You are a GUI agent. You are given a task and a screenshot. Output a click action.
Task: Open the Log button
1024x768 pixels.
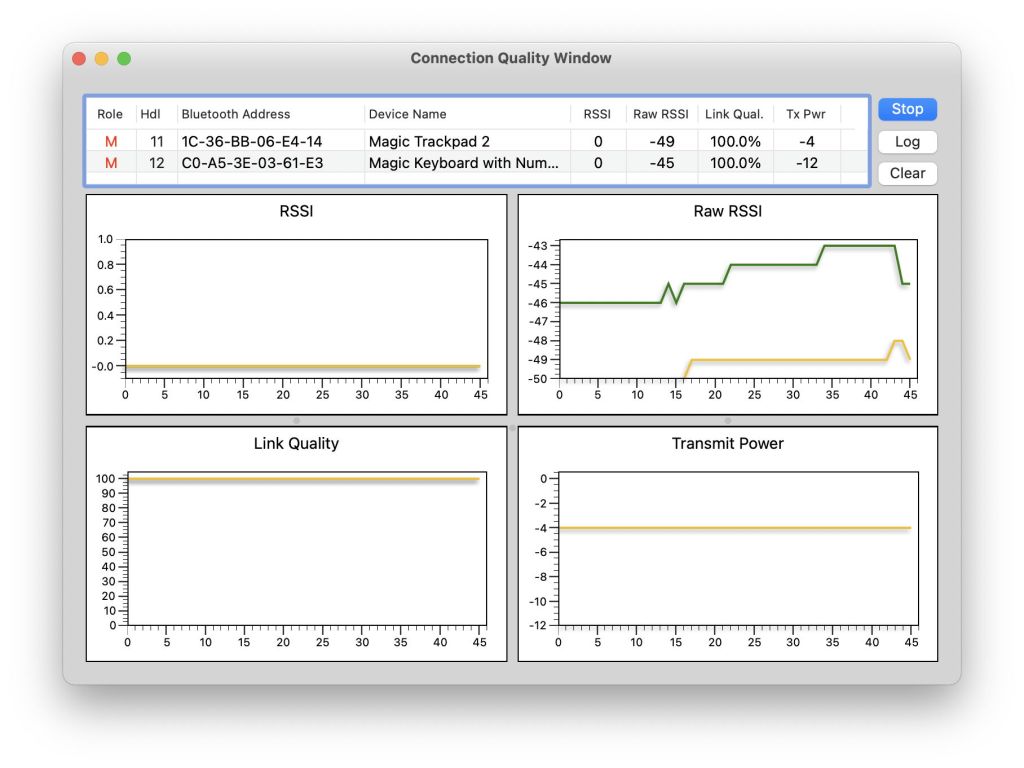coord(907,141)
